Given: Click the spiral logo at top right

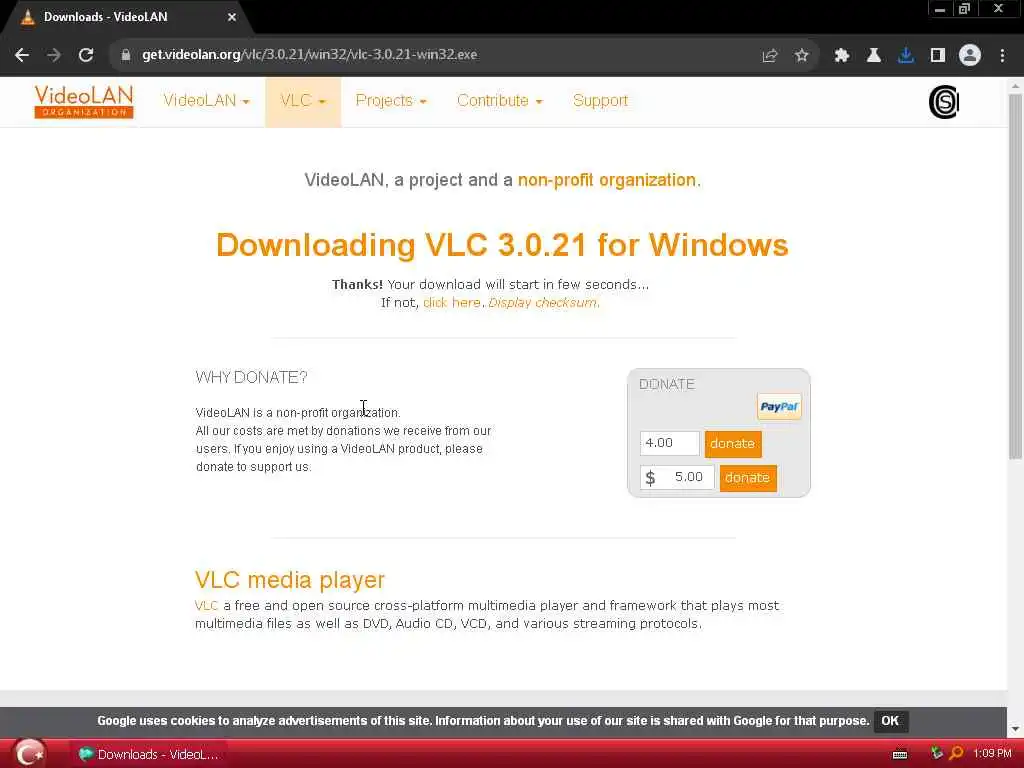Looking at the screenshot, I should point(944,102).
